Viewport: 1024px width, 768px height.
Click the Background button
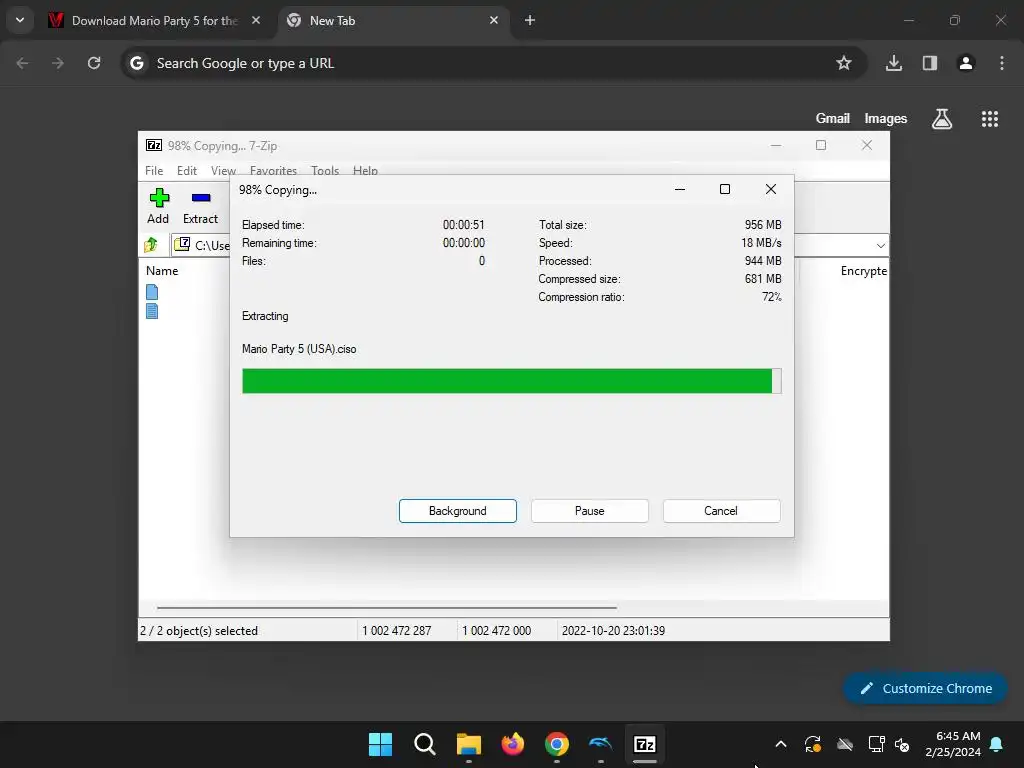pos(458,511)
